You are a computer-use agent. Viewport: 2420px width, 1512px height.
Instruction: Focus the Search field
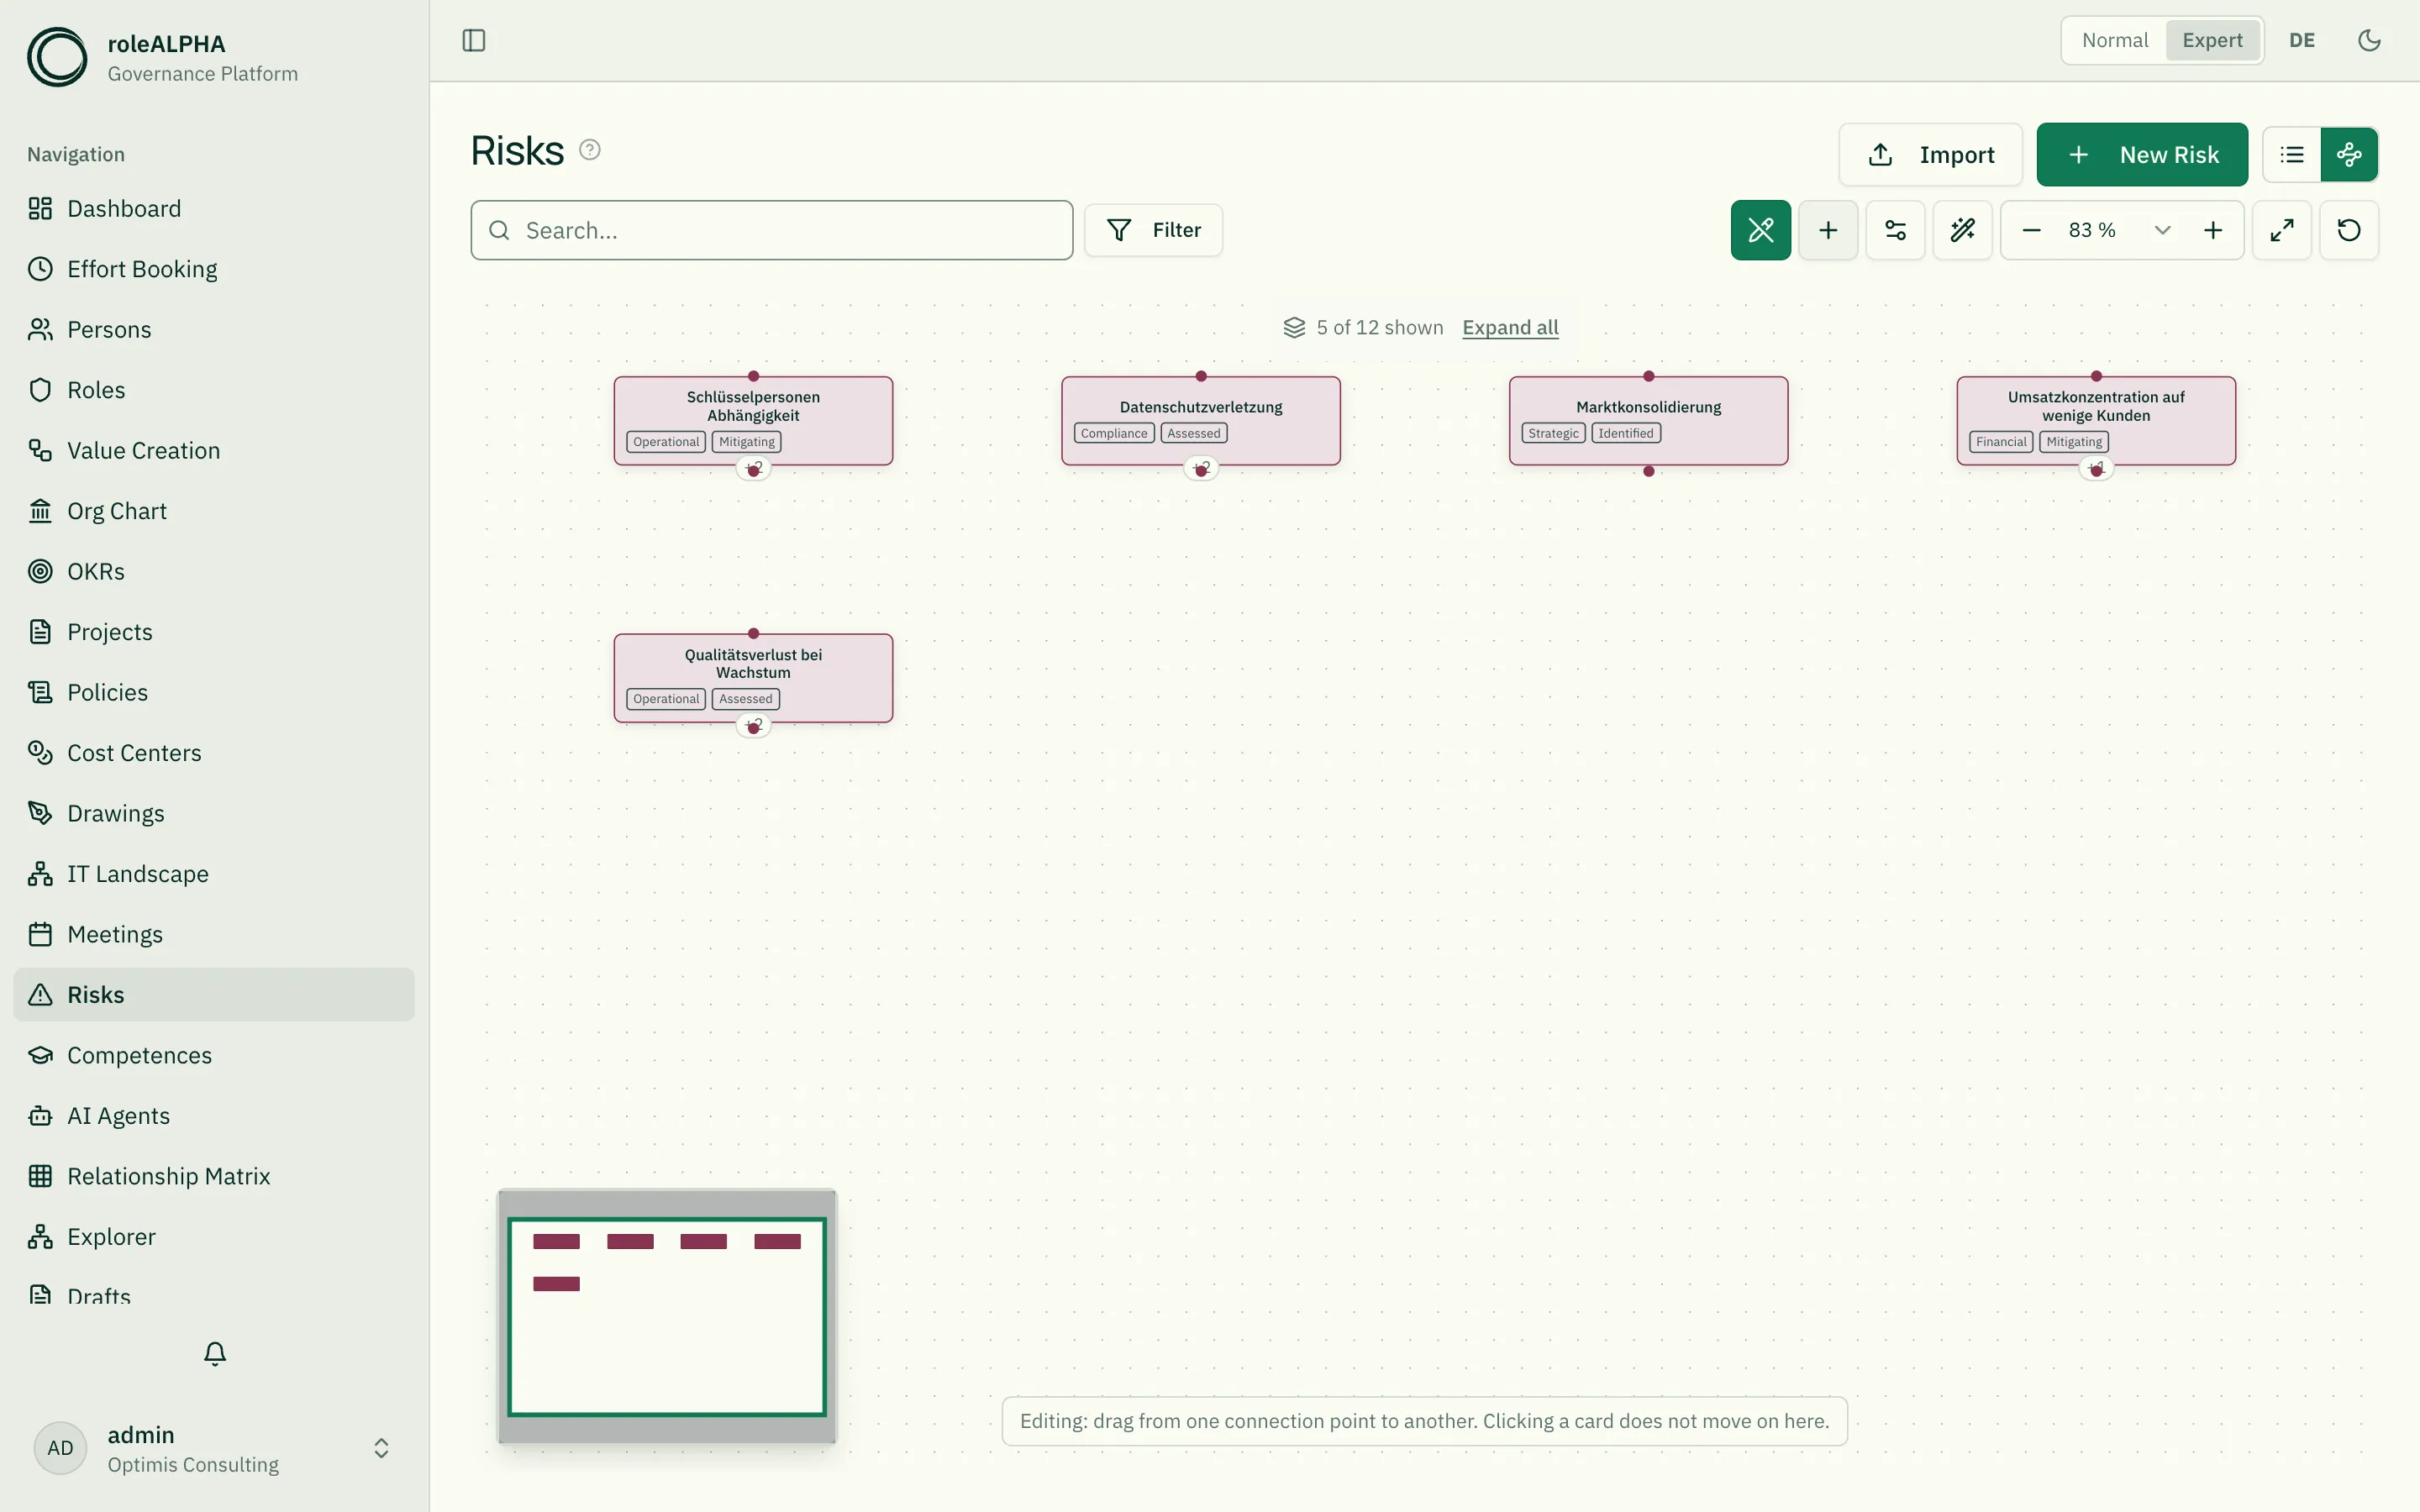(772, 230)
